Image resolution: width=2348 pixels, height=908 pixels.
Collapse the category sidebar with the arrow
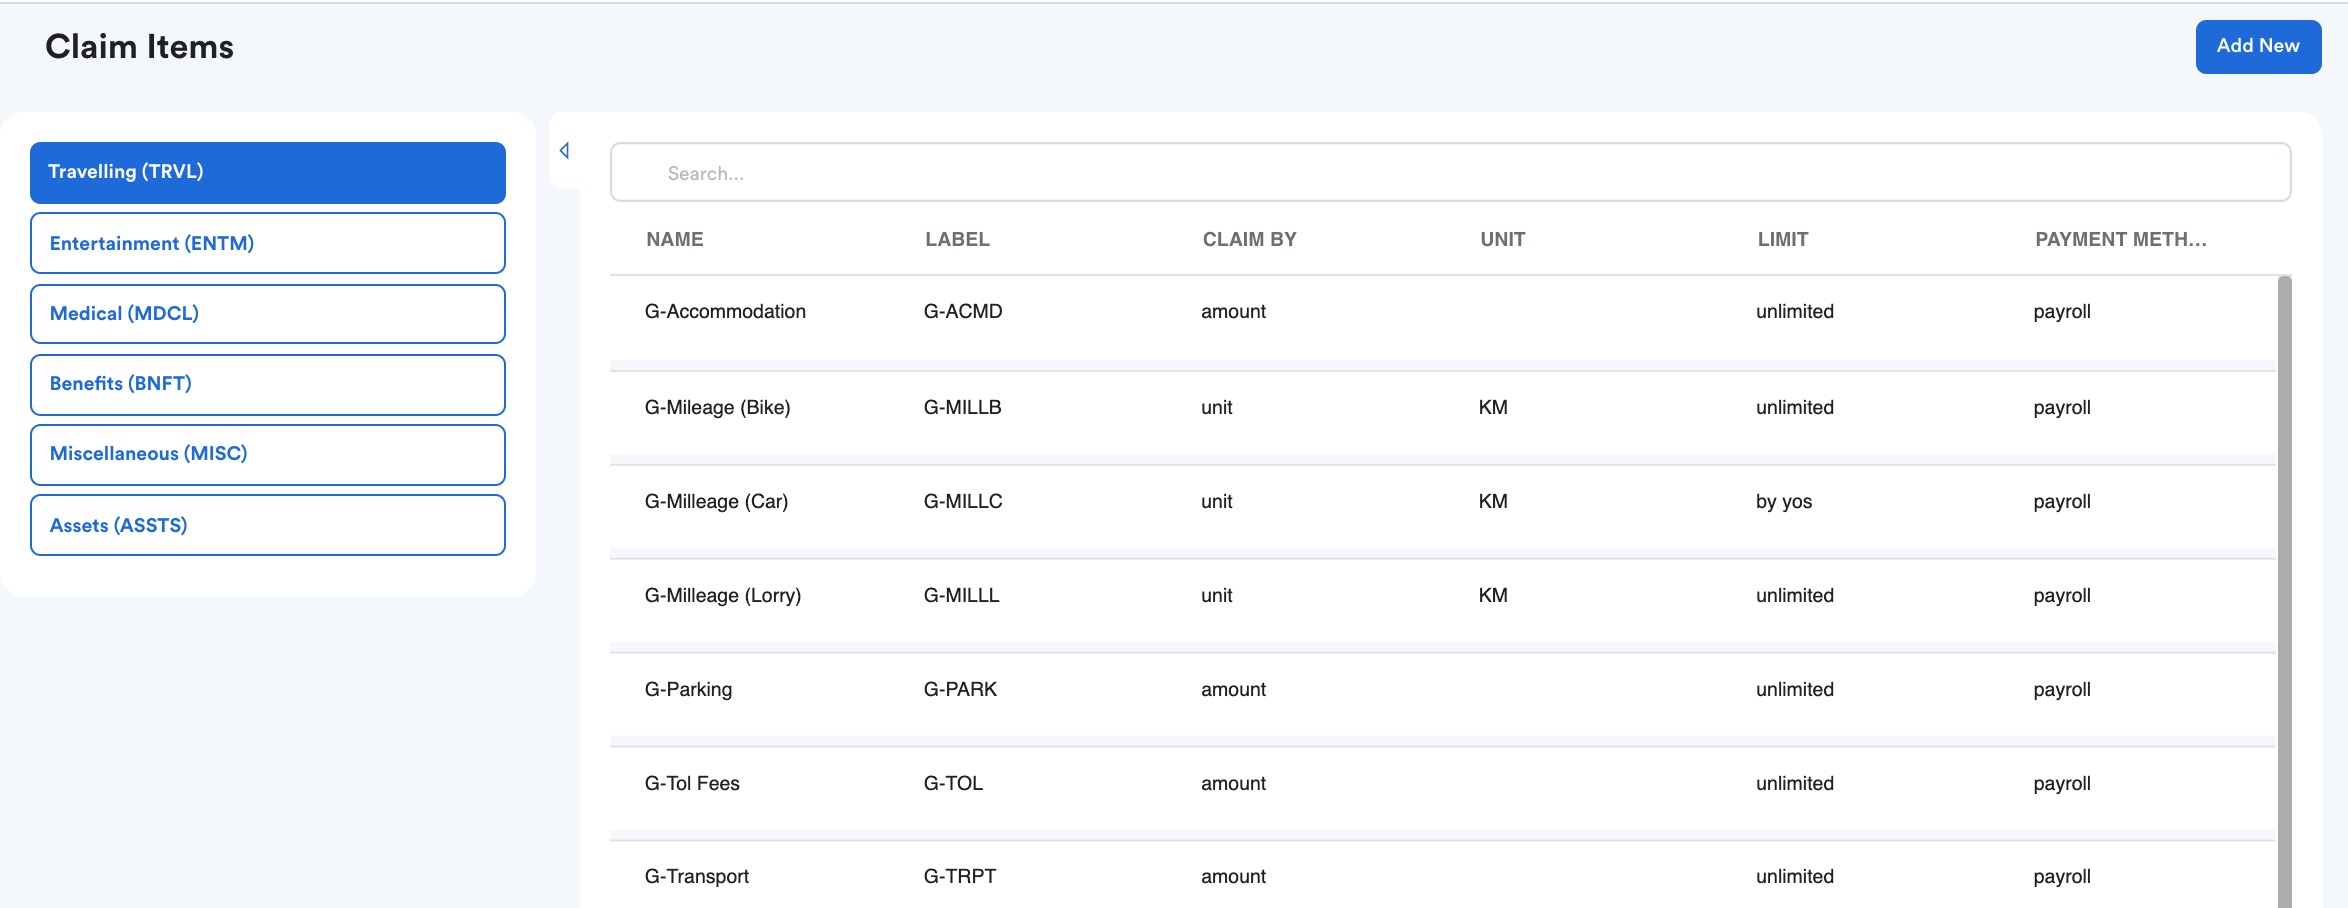tap(565, 151)
